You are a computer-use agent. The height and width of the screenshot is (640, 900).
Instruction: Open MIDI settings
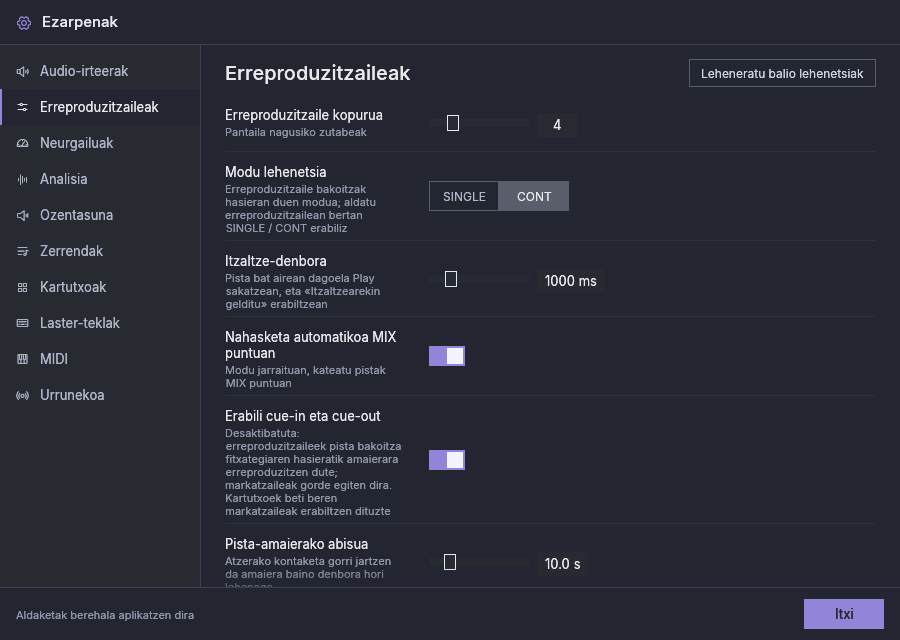[x=100, y=359]
